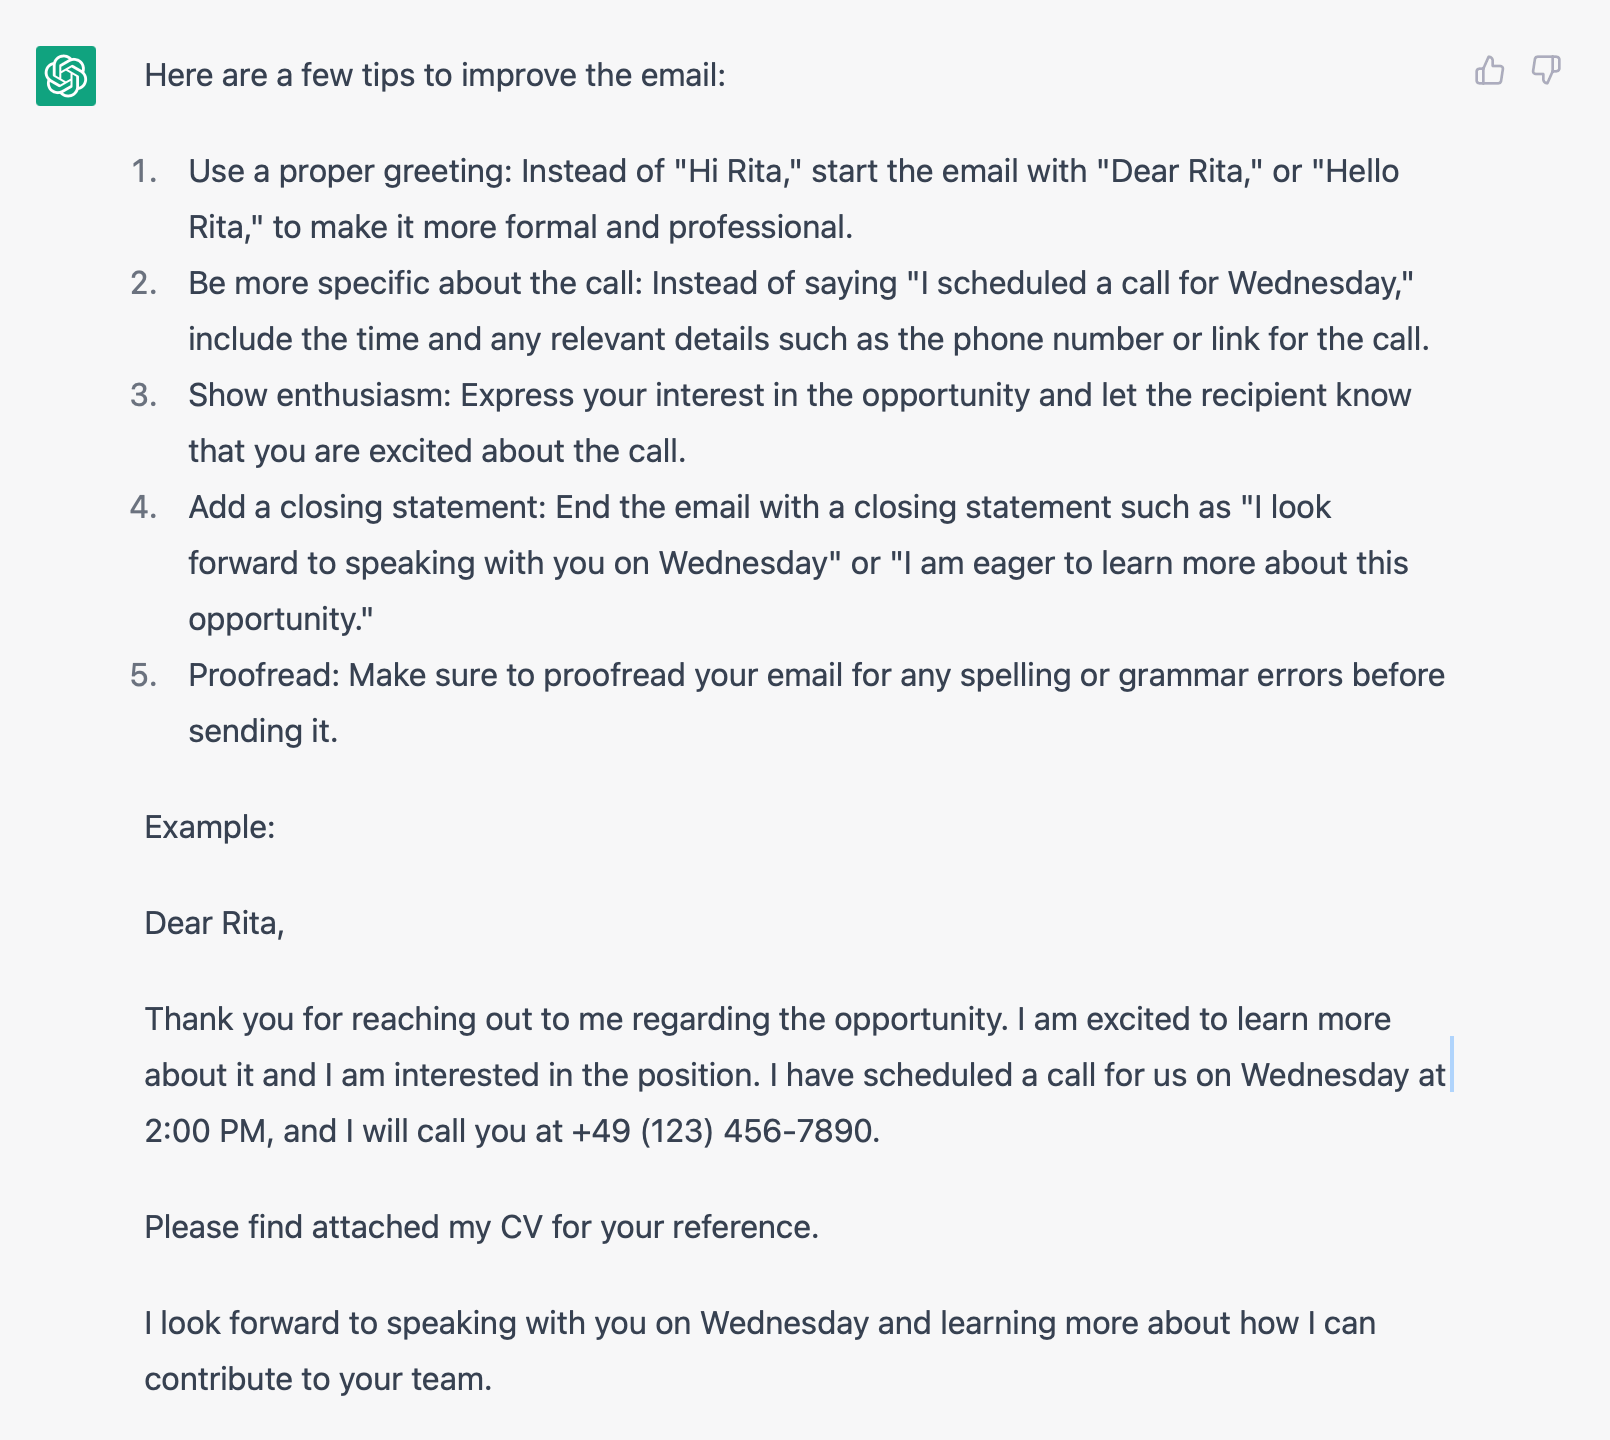Click "sending it." at end of item 5
The image size is (1610, 1440).
pyautogui.click(x=263, y=732)
